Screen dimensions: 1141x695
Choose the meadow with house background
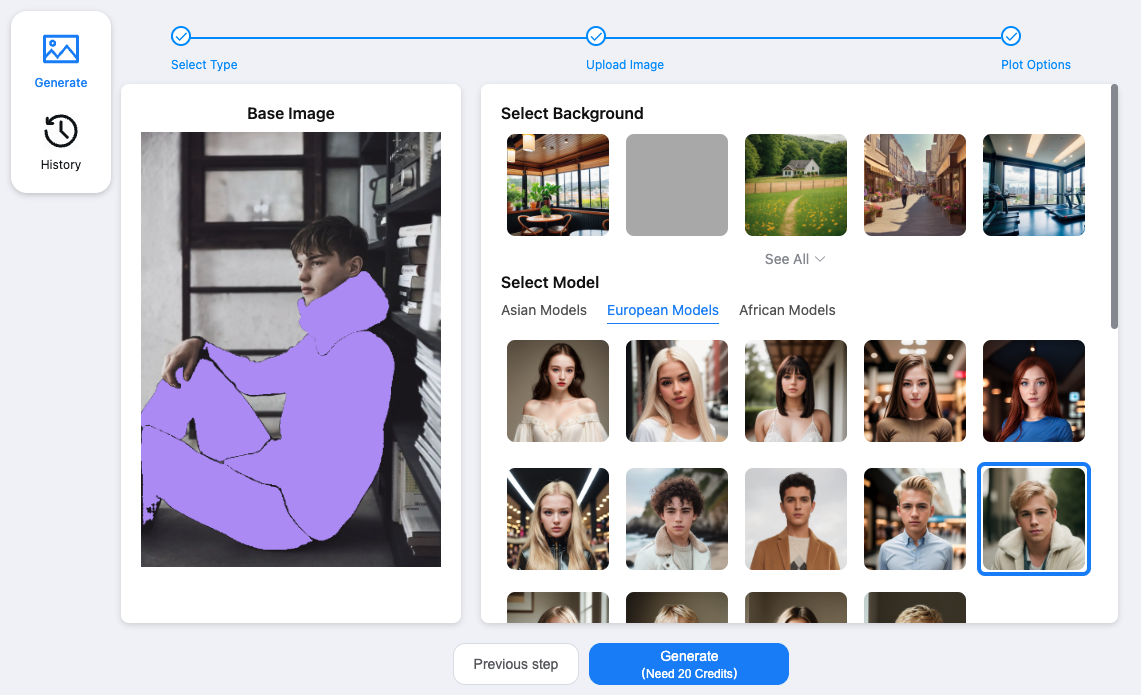795,185
